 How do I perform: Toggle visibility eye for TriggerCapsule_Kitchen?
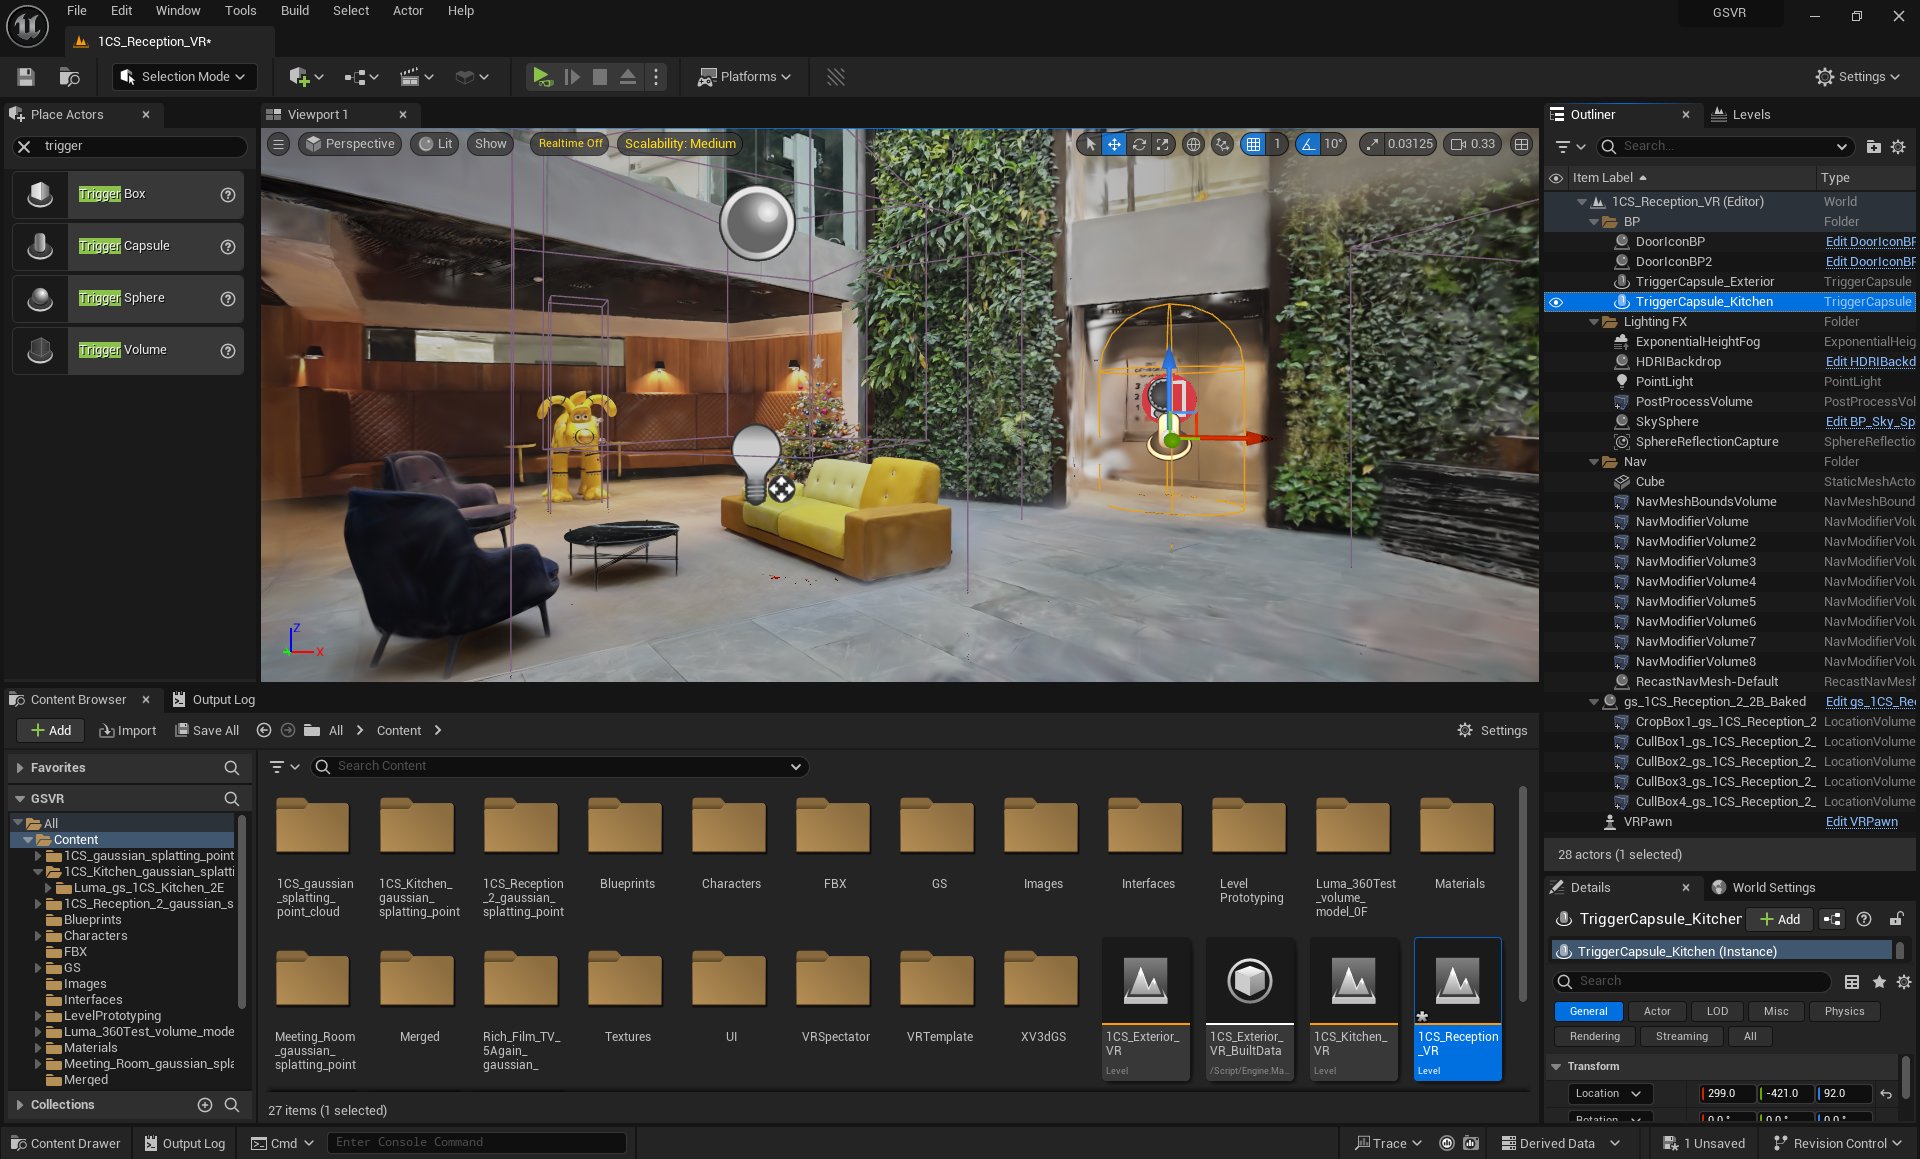click(x=1556, y=302)
